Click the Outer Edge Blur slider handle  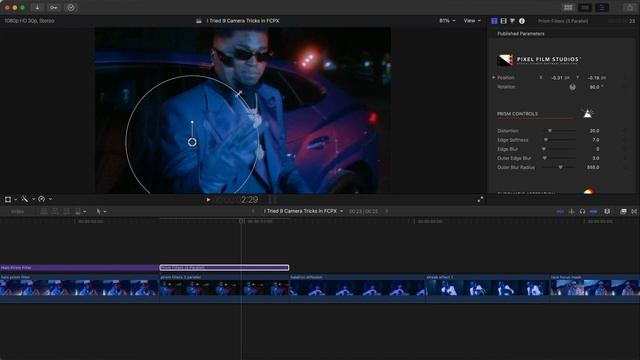tap(544, 158)
